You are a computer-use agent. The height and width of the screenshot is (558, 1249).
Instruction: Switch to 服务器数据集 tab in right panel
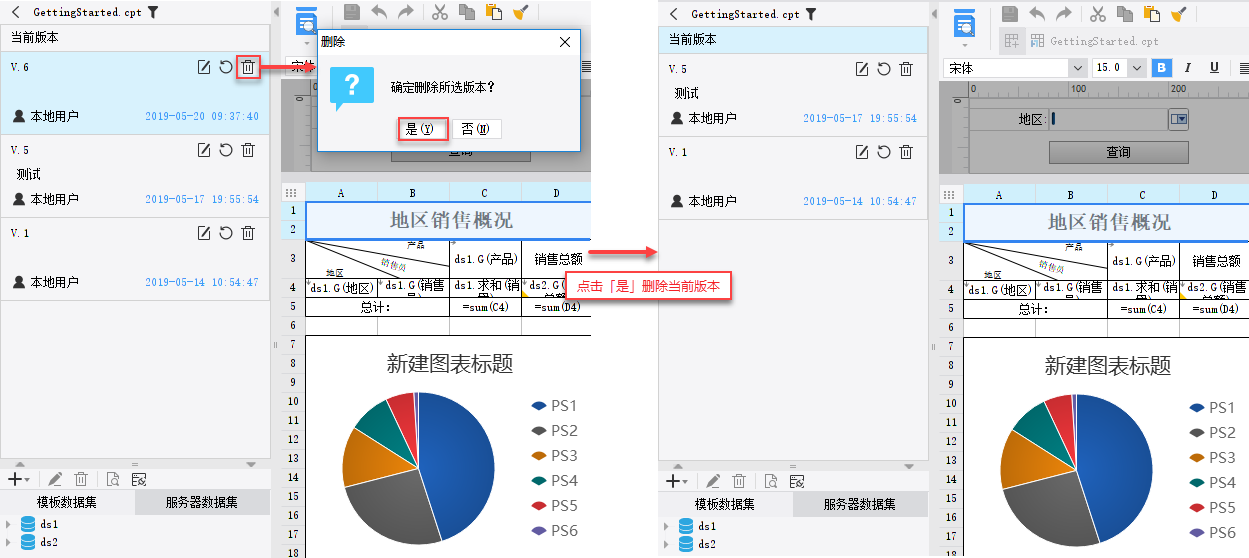[x=860, y=504]
